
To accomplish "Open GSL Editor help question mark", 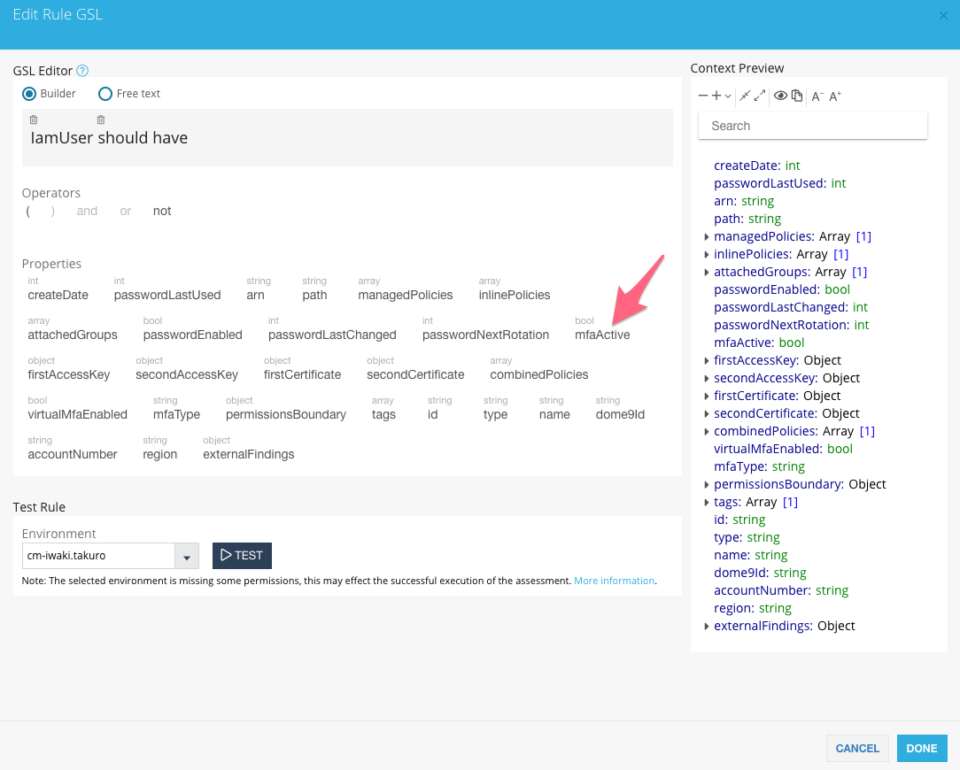I will (x=83, y=70).
